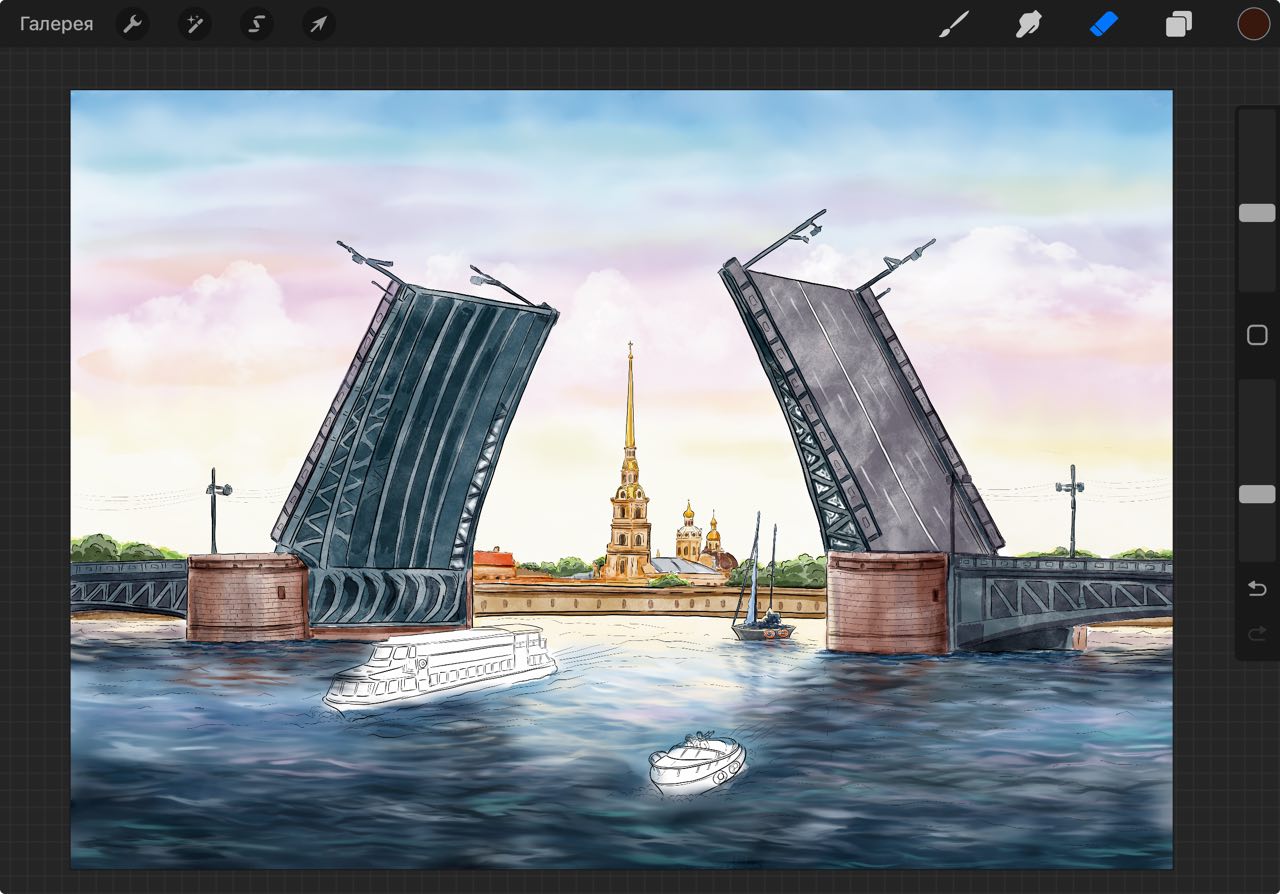Open the Adjustments magic wand menu
Image resolution: width=1280 pixels, height=894 pixels.
(x=194, y=24)
